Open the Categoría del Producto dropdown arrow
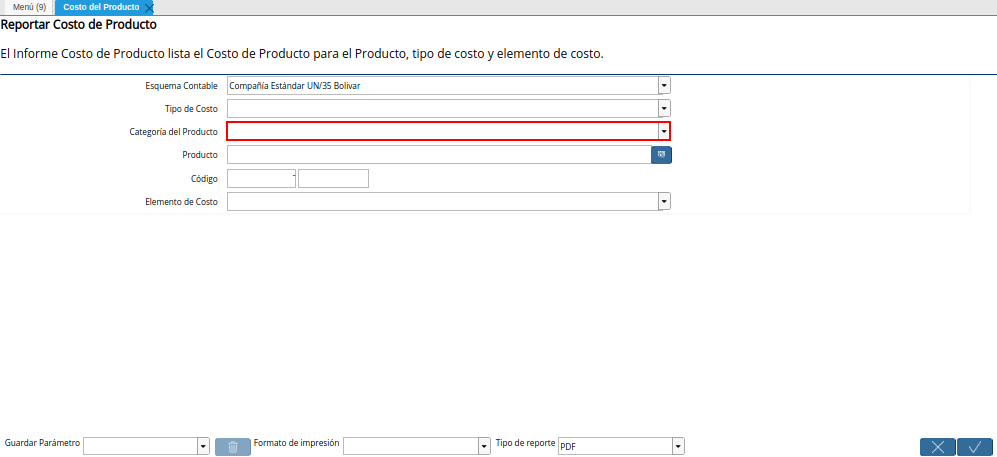Viewport: 997px width, 457px height. [664, 132]
